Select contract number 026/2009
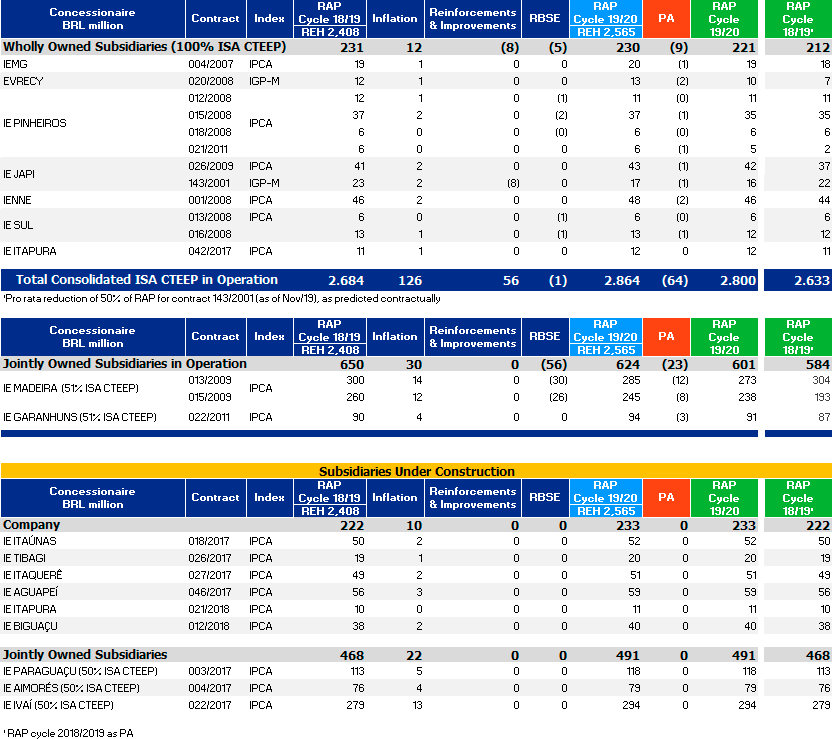Screen dimensions: 832x739 [x=211, y=166]
